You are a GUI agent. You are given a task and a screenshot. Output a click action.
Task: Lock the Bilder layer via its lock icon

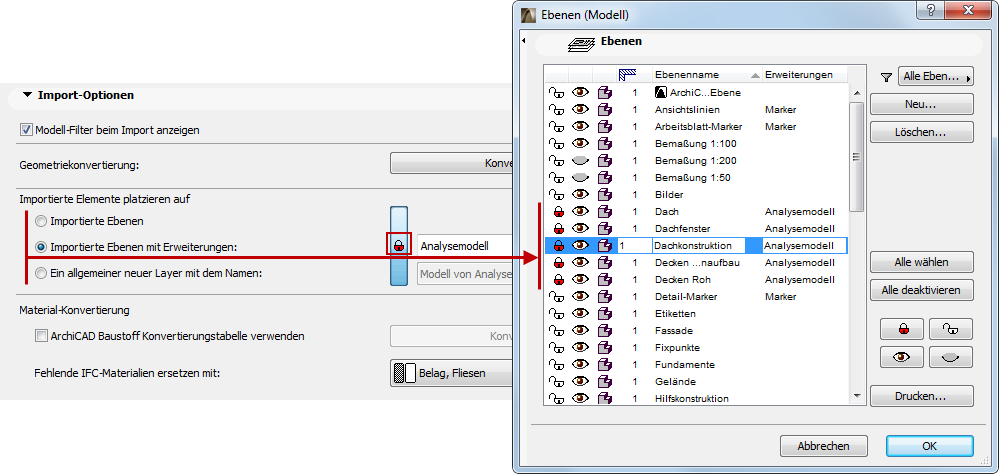556,194
